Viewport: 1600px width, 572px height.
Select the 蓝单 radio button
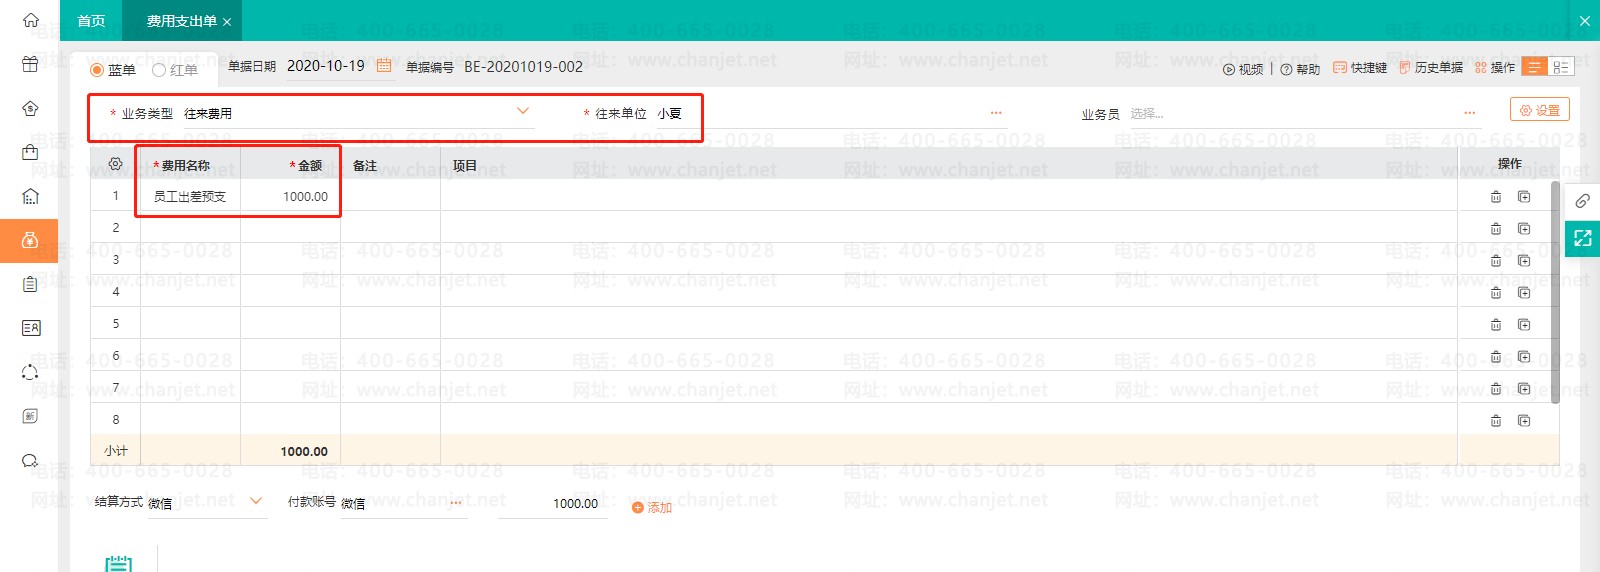(97, 70)
